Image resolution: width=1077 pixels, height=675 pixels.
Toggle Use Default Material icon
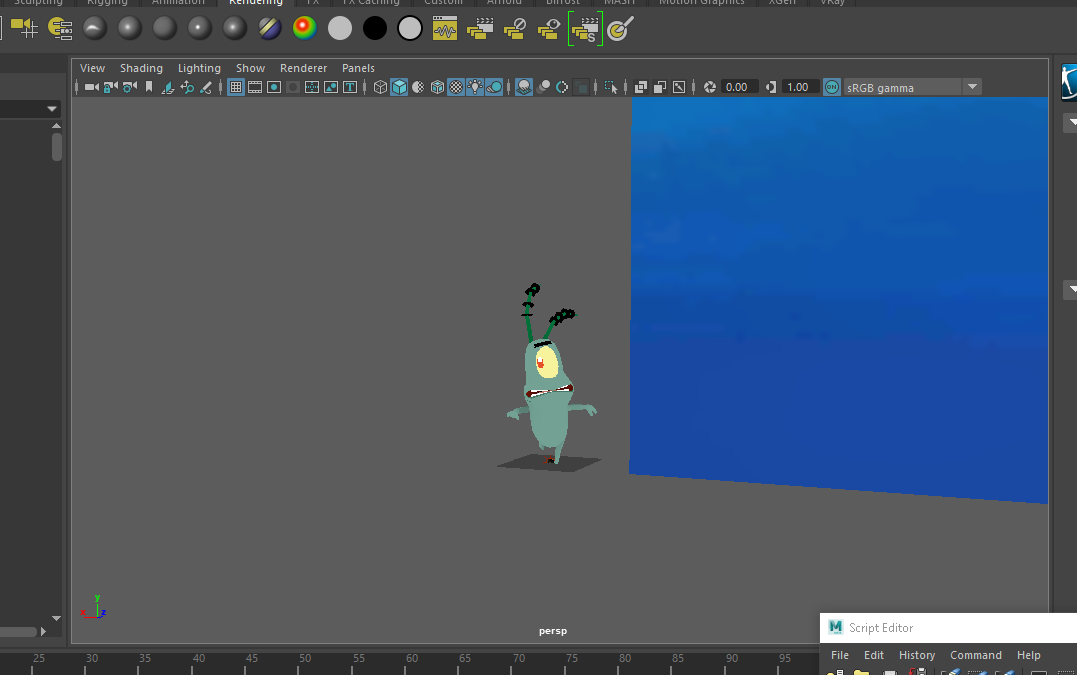(x=418, y=87)
